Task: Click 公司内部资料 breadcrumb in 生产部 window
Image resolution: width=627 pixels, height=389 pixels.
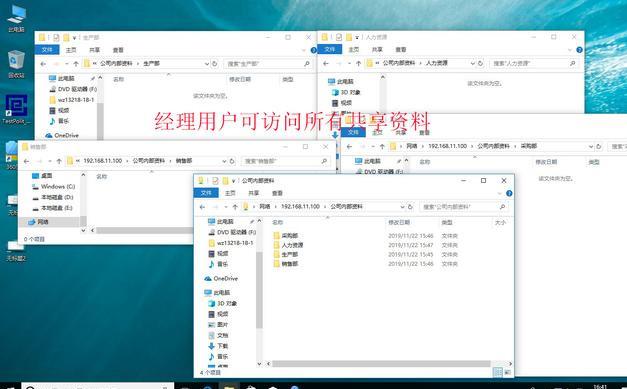Action: tap(116, 63)
